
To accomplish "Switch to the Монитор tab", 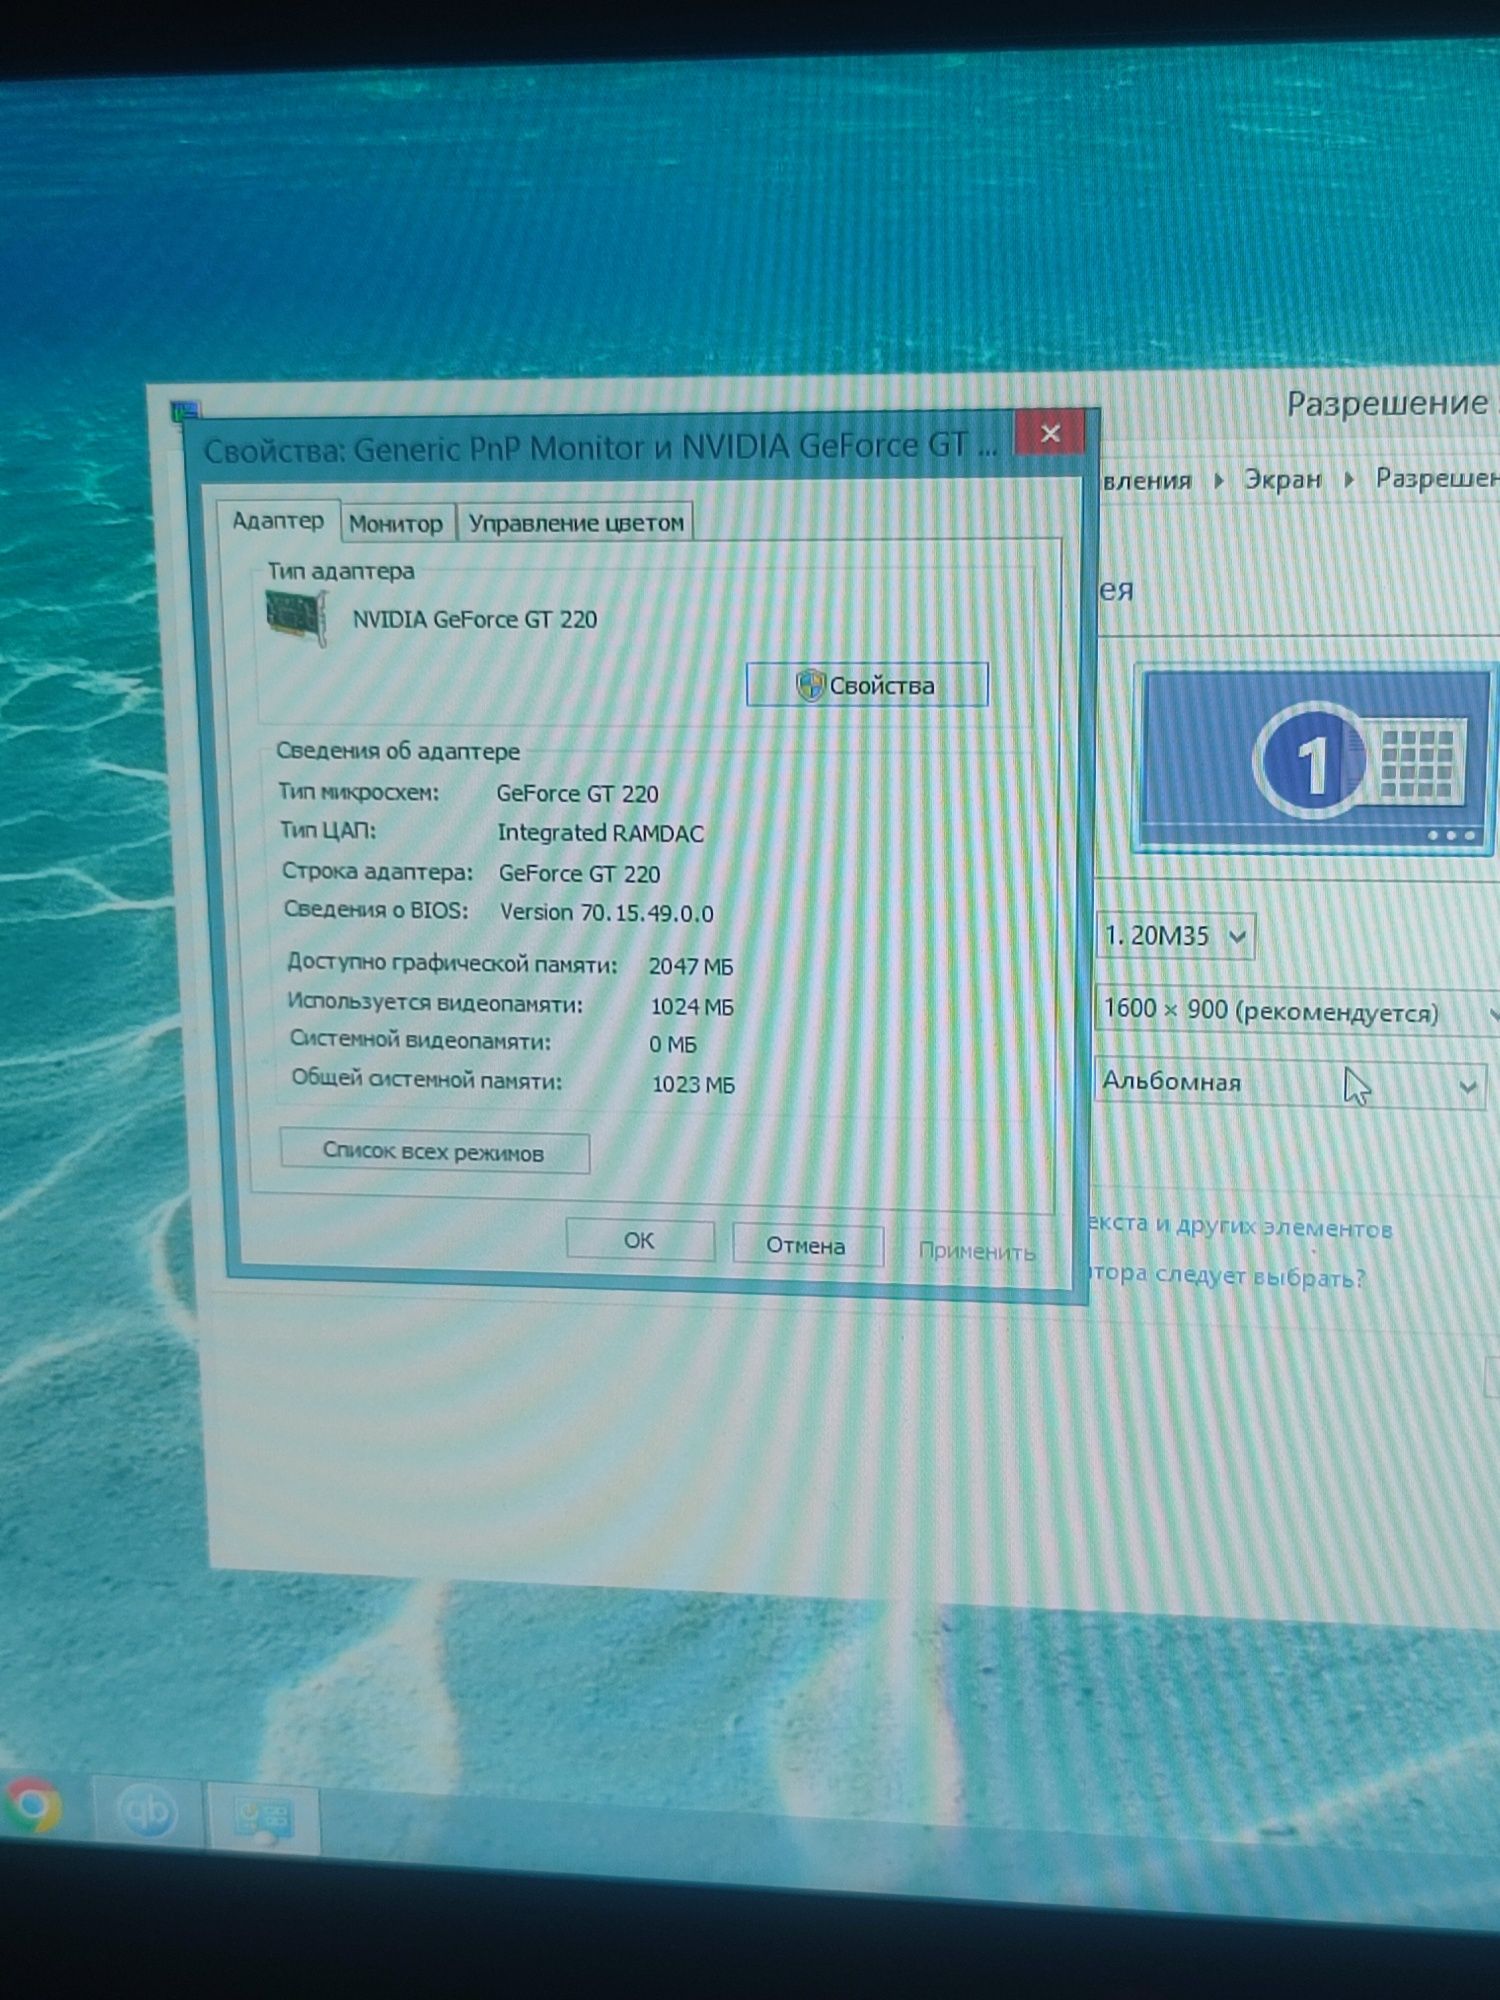I will [396, 523].
